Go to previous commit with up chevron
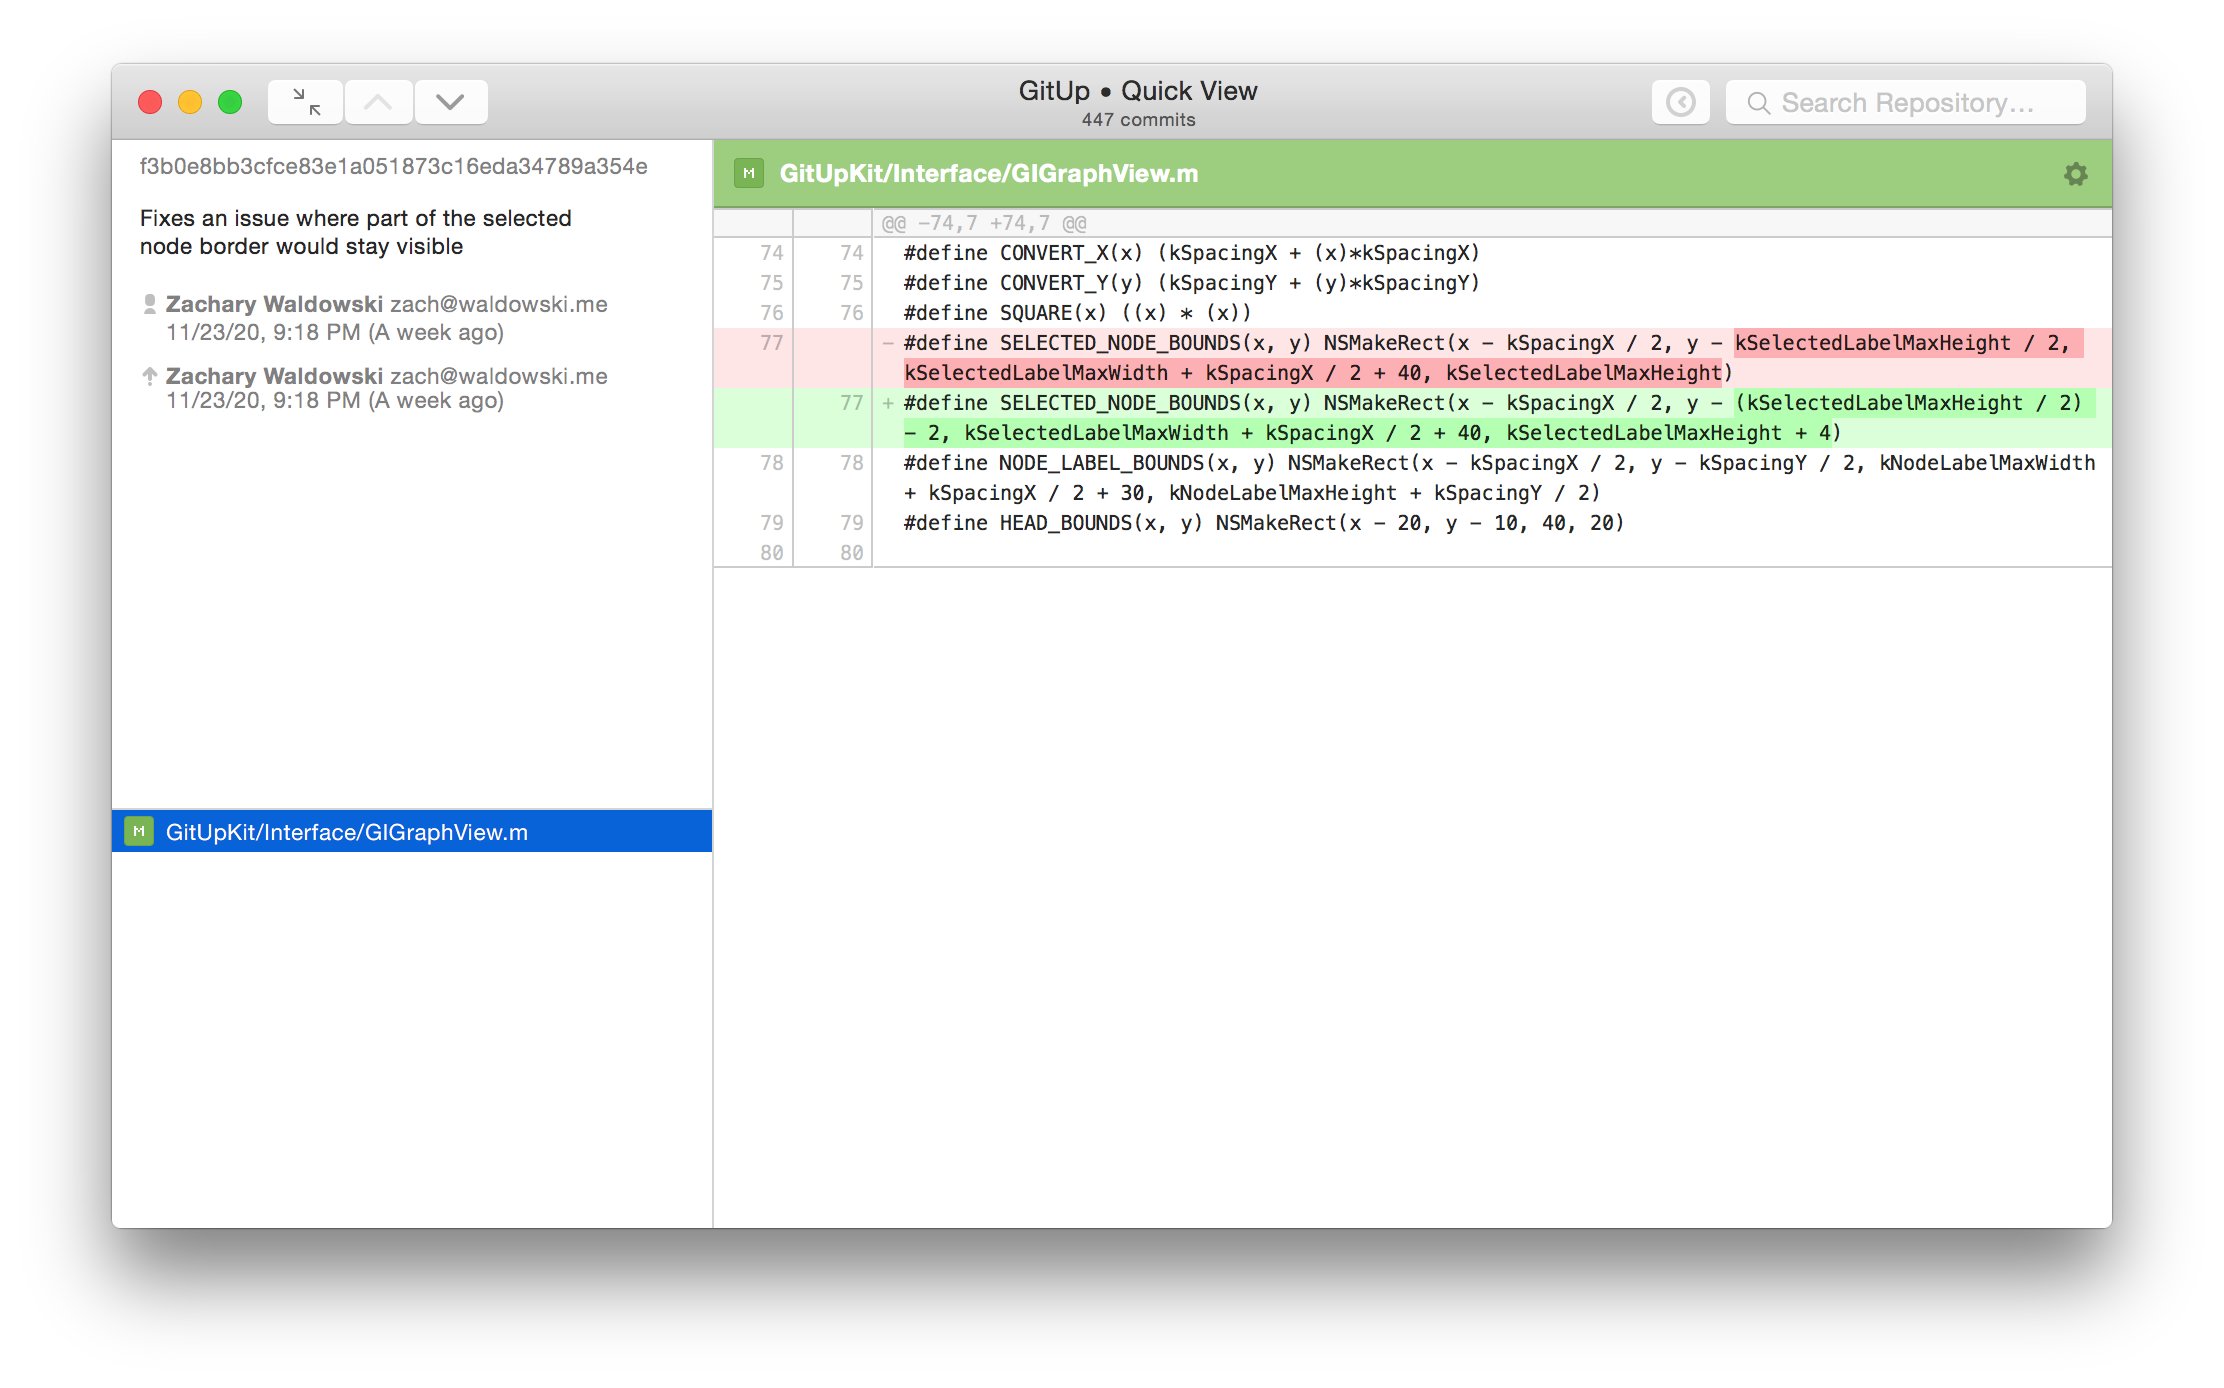This screenshot has height=1388, width=2224. pos(378,102)
